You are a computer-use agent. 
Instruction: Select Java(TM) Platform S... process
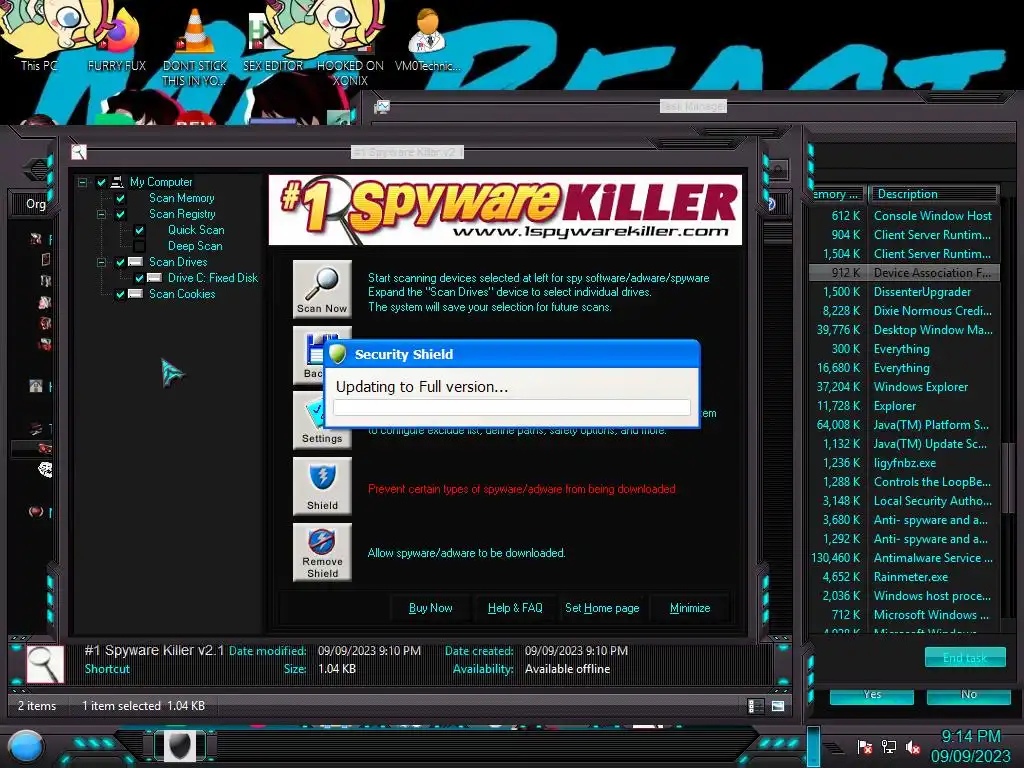coord(904,424)
